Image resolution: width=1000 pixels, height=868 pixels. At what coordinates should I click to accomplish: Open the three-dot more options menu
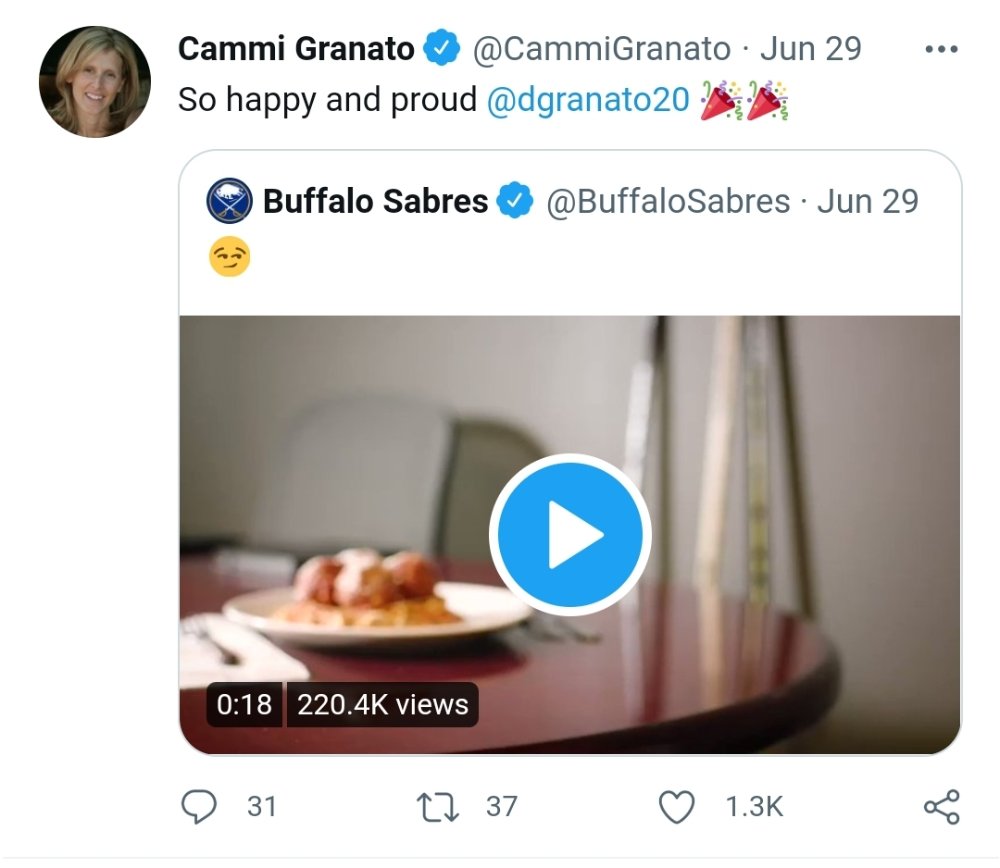pyautogui.click(x=941, y=49)
